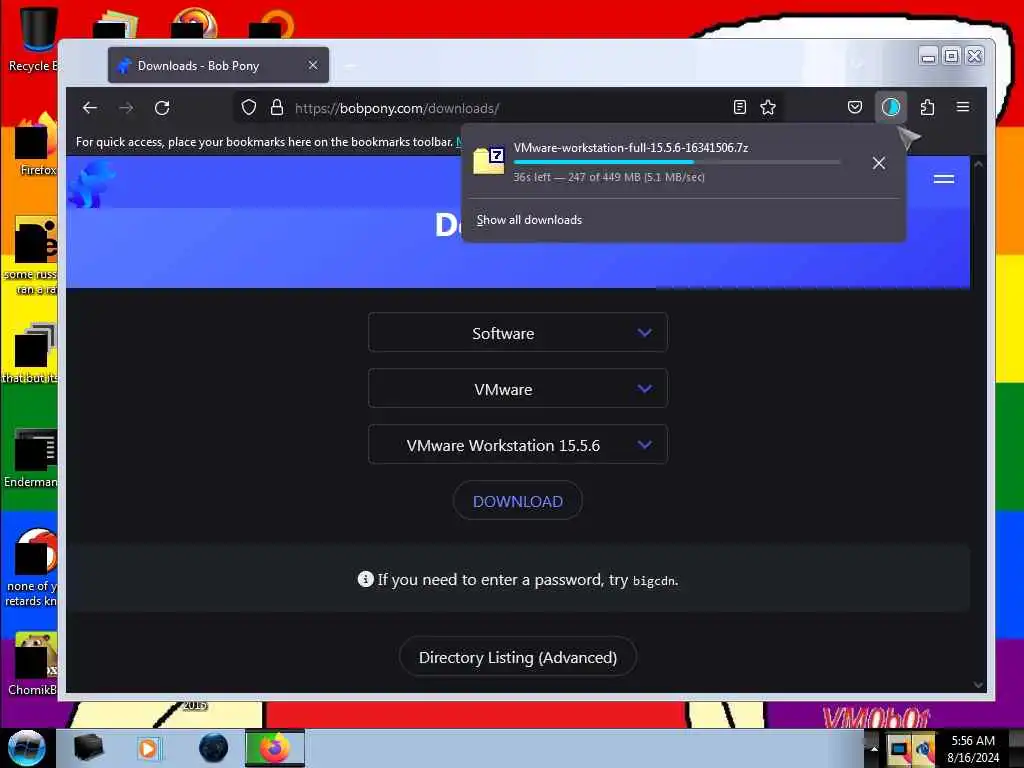Go back using the browser back arrow
Screen dimensions: 1024x768
tap(90, 108)
